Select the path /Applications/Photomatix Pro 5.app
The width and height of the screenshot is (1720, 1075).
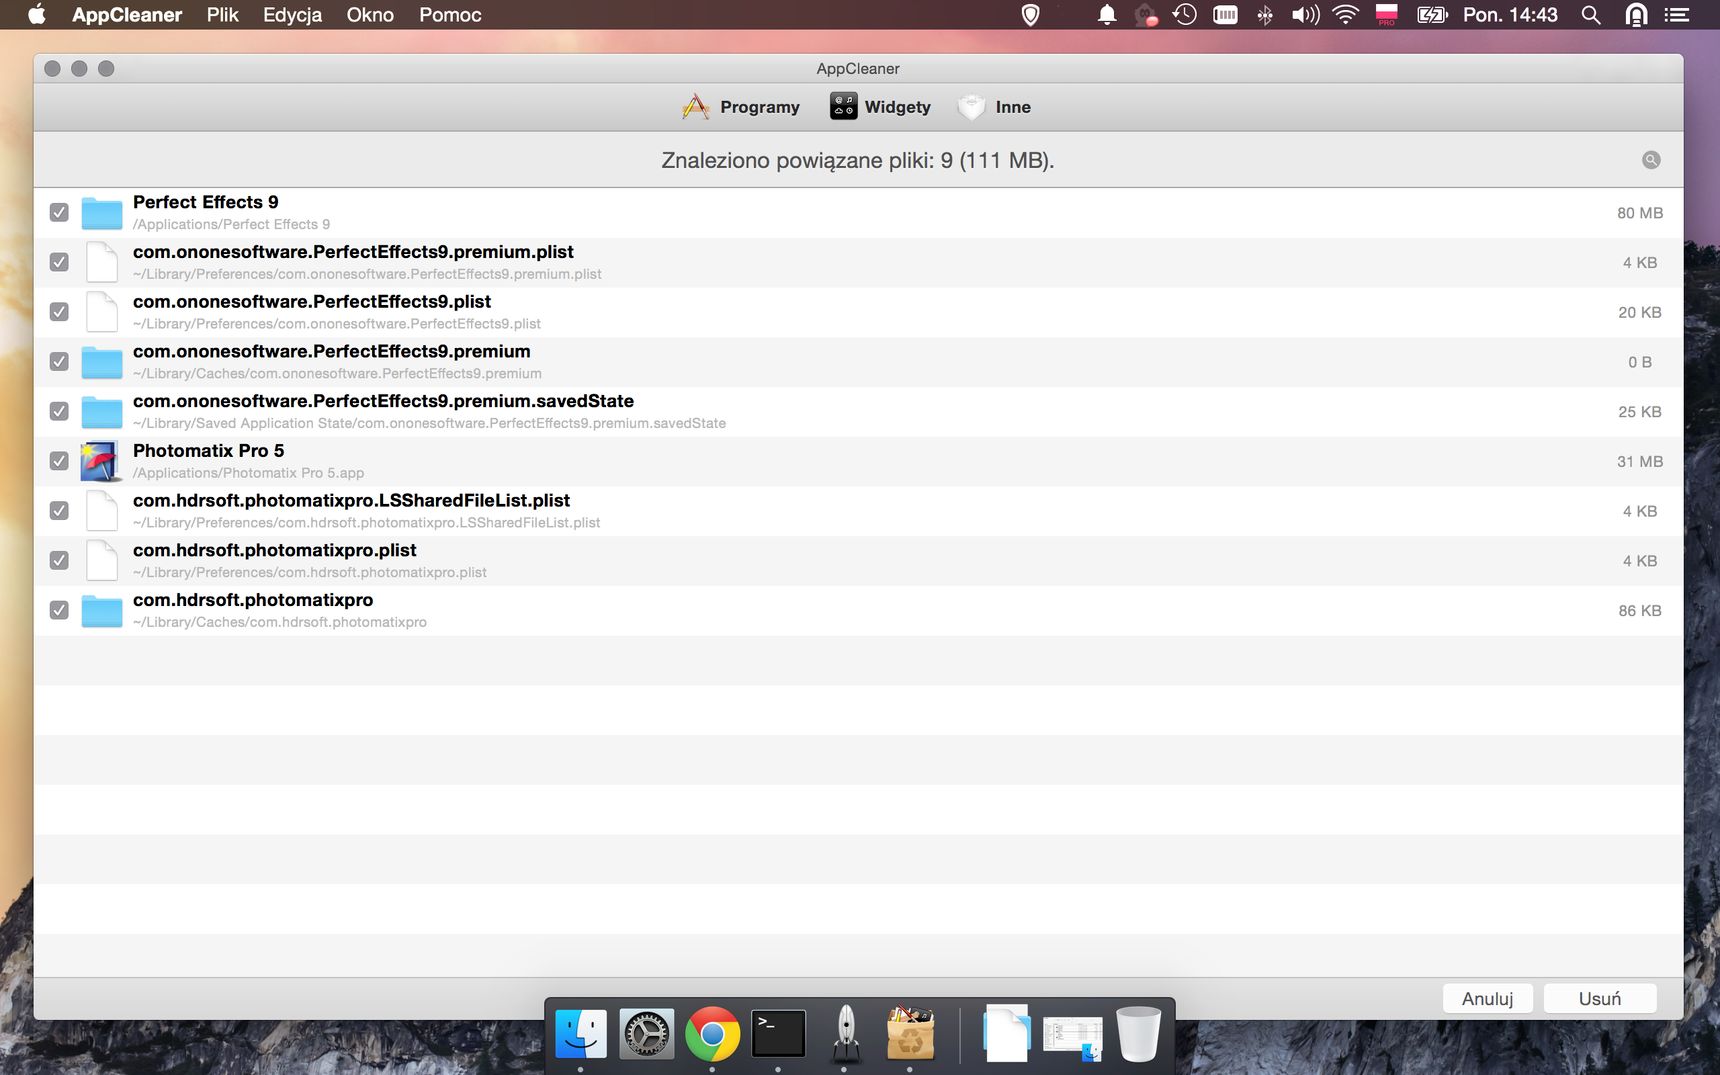click(248, 473)
